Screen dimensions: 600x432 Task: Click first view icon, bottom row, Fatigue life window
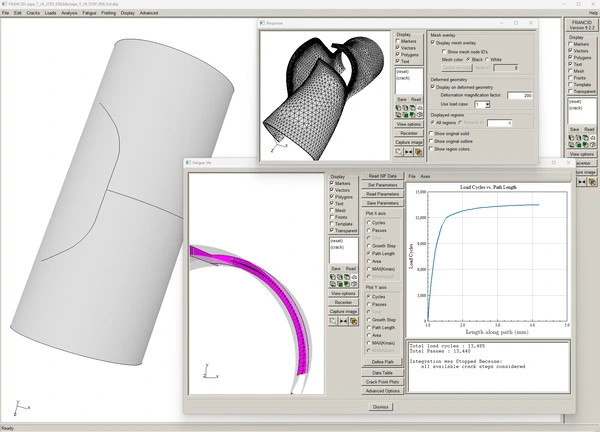pyautogui.click(x=333, y=284)
